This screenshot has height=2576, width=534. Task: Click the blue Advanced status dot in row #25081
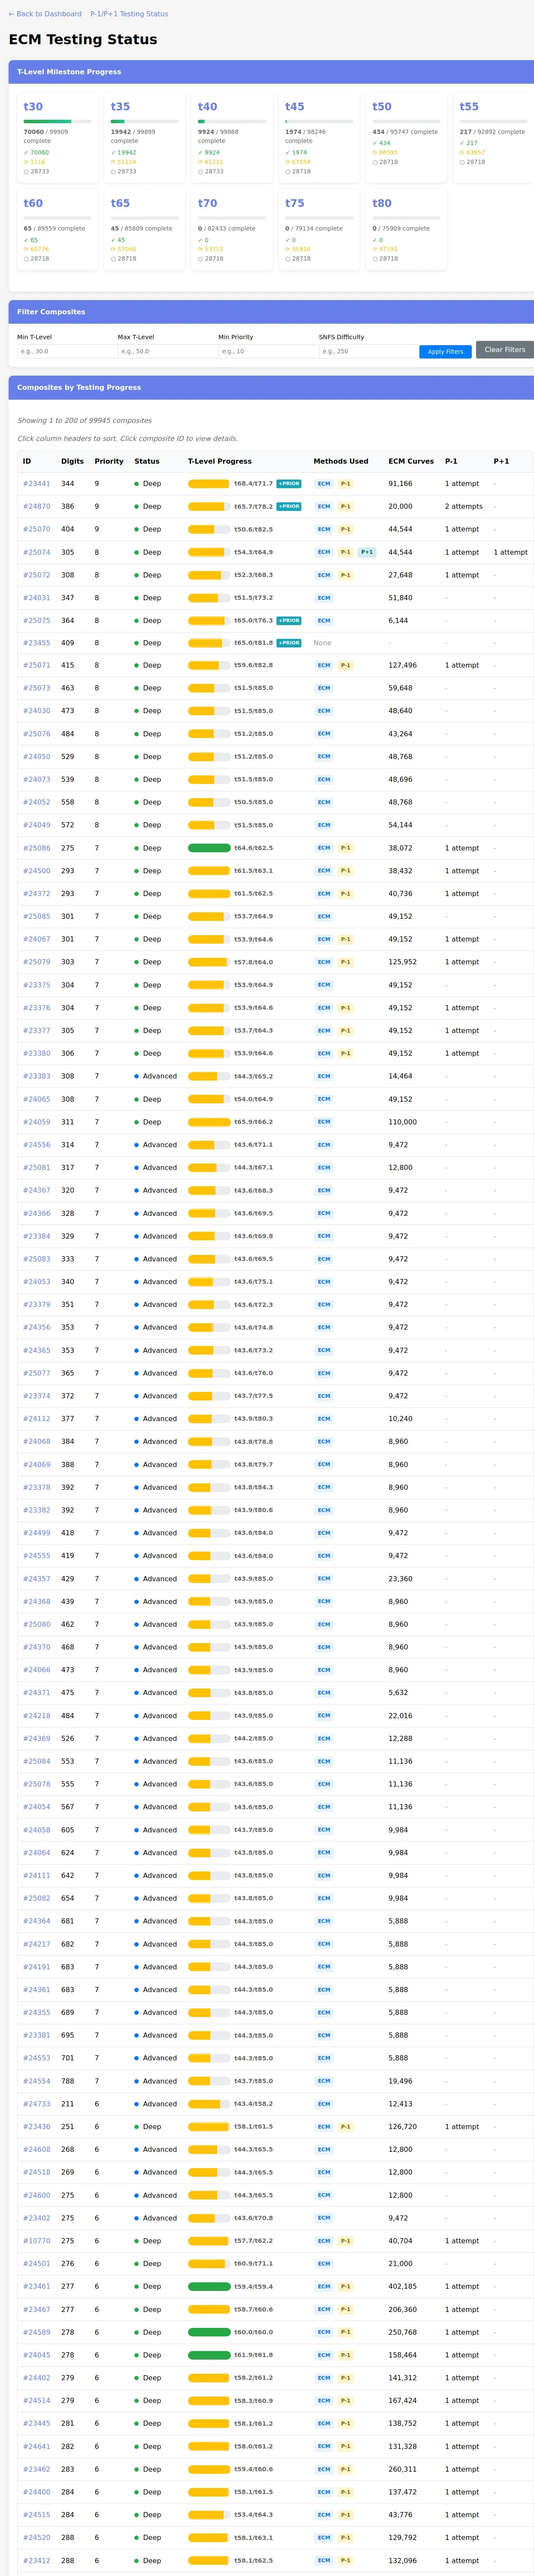click(x=137, y=1168)
